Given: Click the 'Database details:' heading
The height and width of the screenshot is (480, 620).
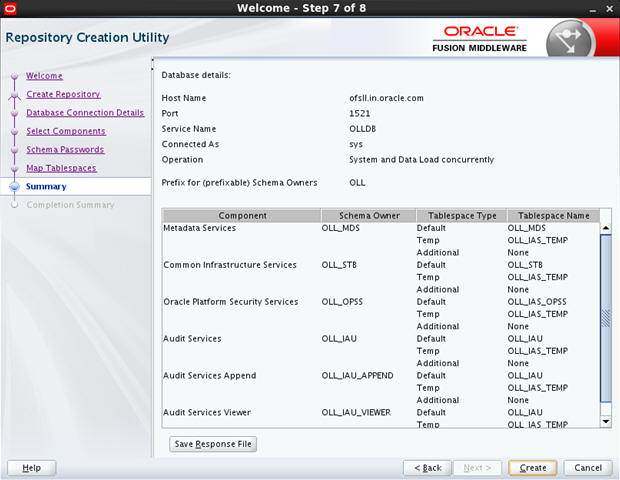Looking at the screenshot, I should pos(196,75).
